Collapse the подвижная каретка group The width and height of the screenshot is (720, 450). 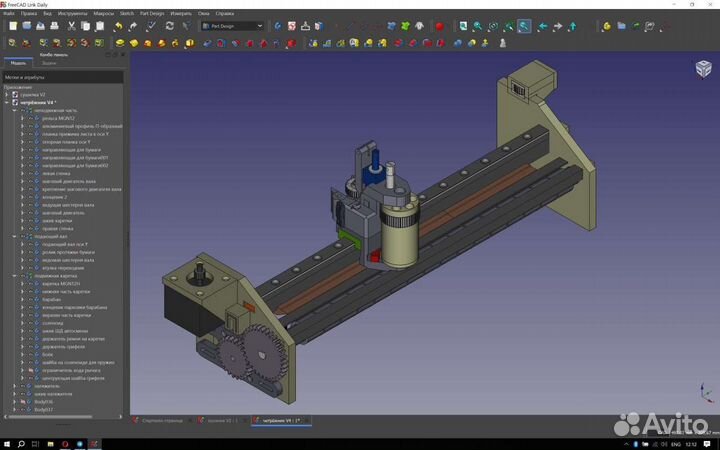pos(14,275)
